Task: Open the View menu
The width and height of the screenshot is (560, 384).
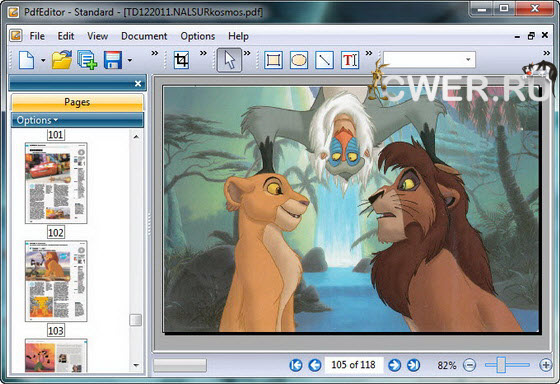Action: click(x=98, y=36)
